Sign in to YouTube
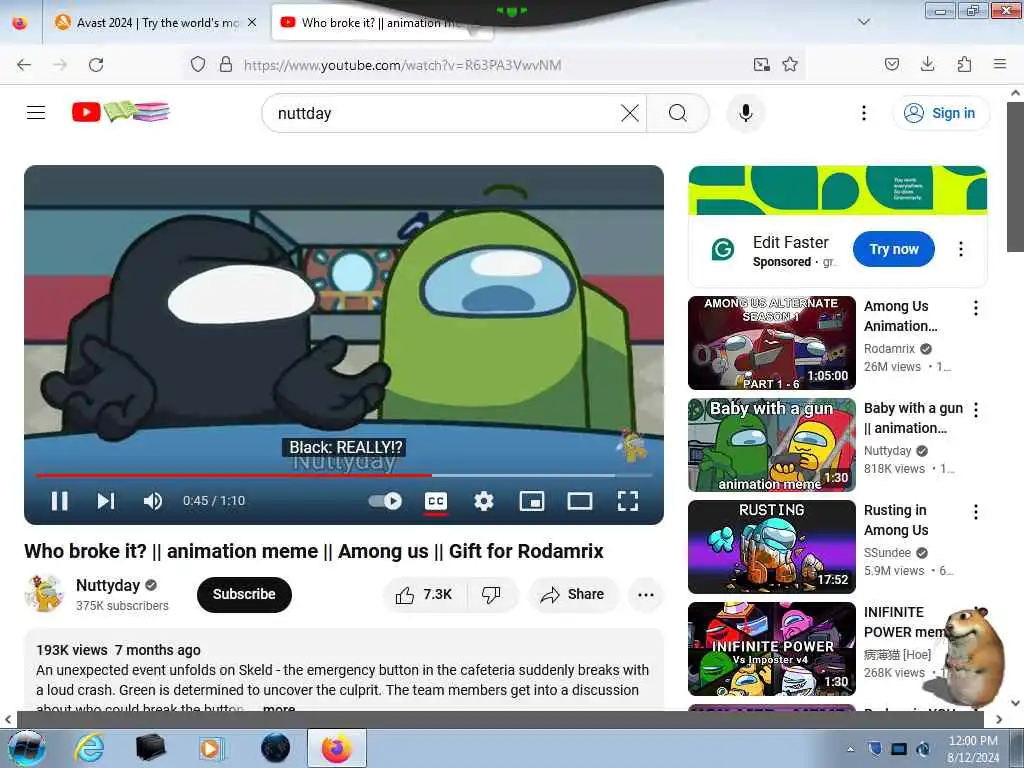 [940, 113]
